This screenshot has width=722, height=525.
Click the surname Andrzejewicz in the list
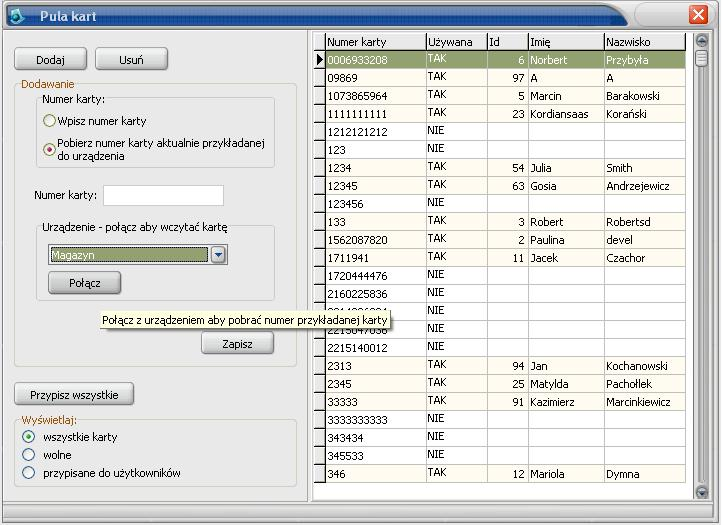tap(638, 186)
